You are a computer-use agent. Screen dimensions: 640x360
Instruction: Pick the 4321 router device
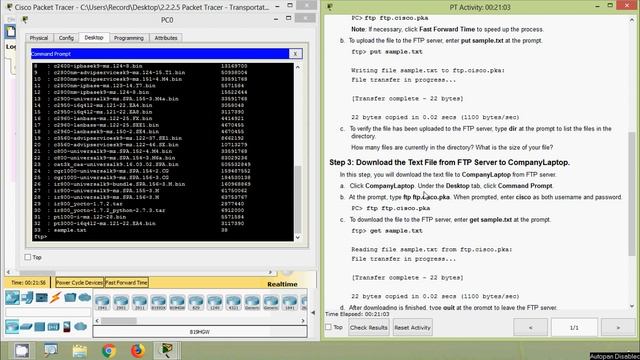(x=233, y=302)
